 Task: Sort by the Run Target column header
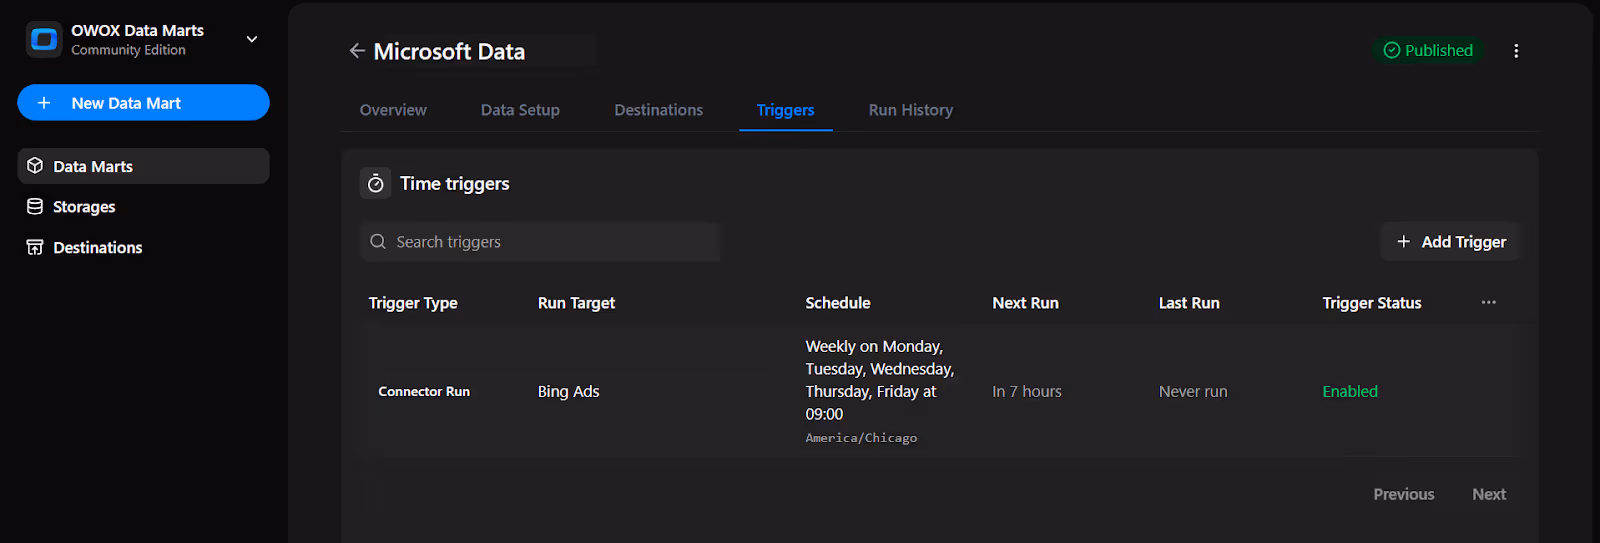click(576, 303)
